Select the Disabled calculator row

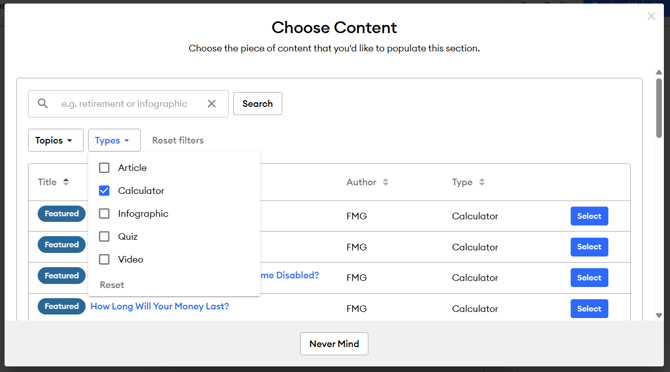(589, 278)
